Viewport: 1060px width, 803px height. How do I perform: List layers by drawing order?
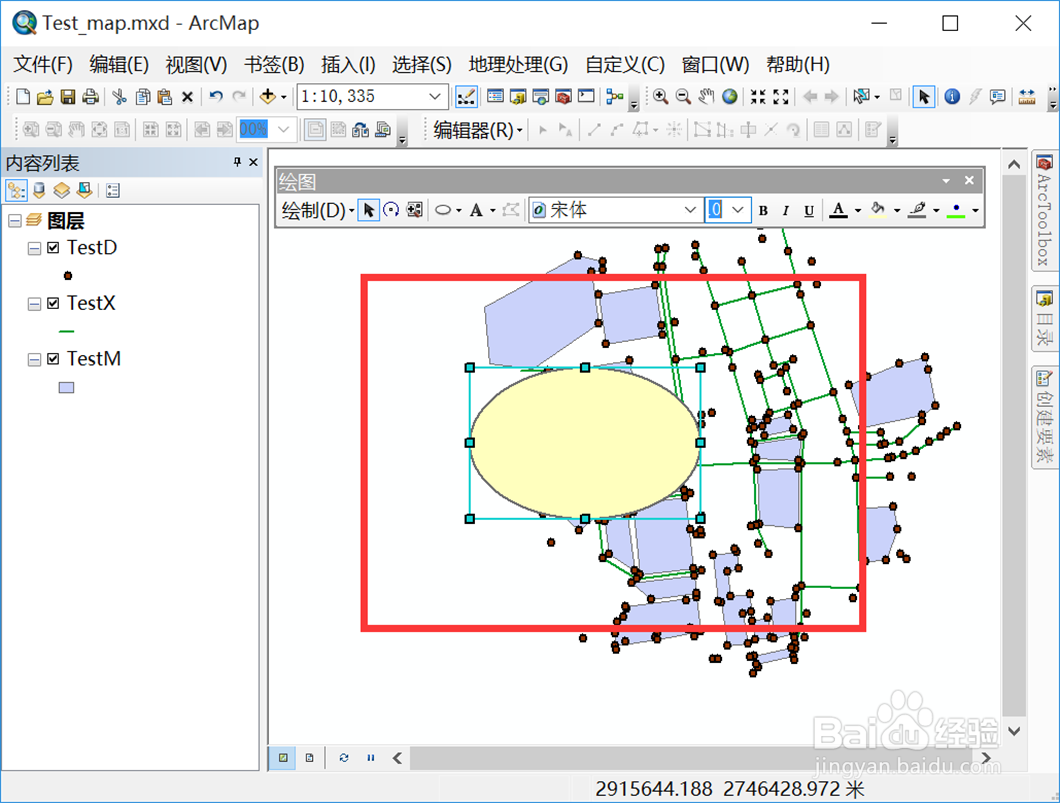pos(16,191)
